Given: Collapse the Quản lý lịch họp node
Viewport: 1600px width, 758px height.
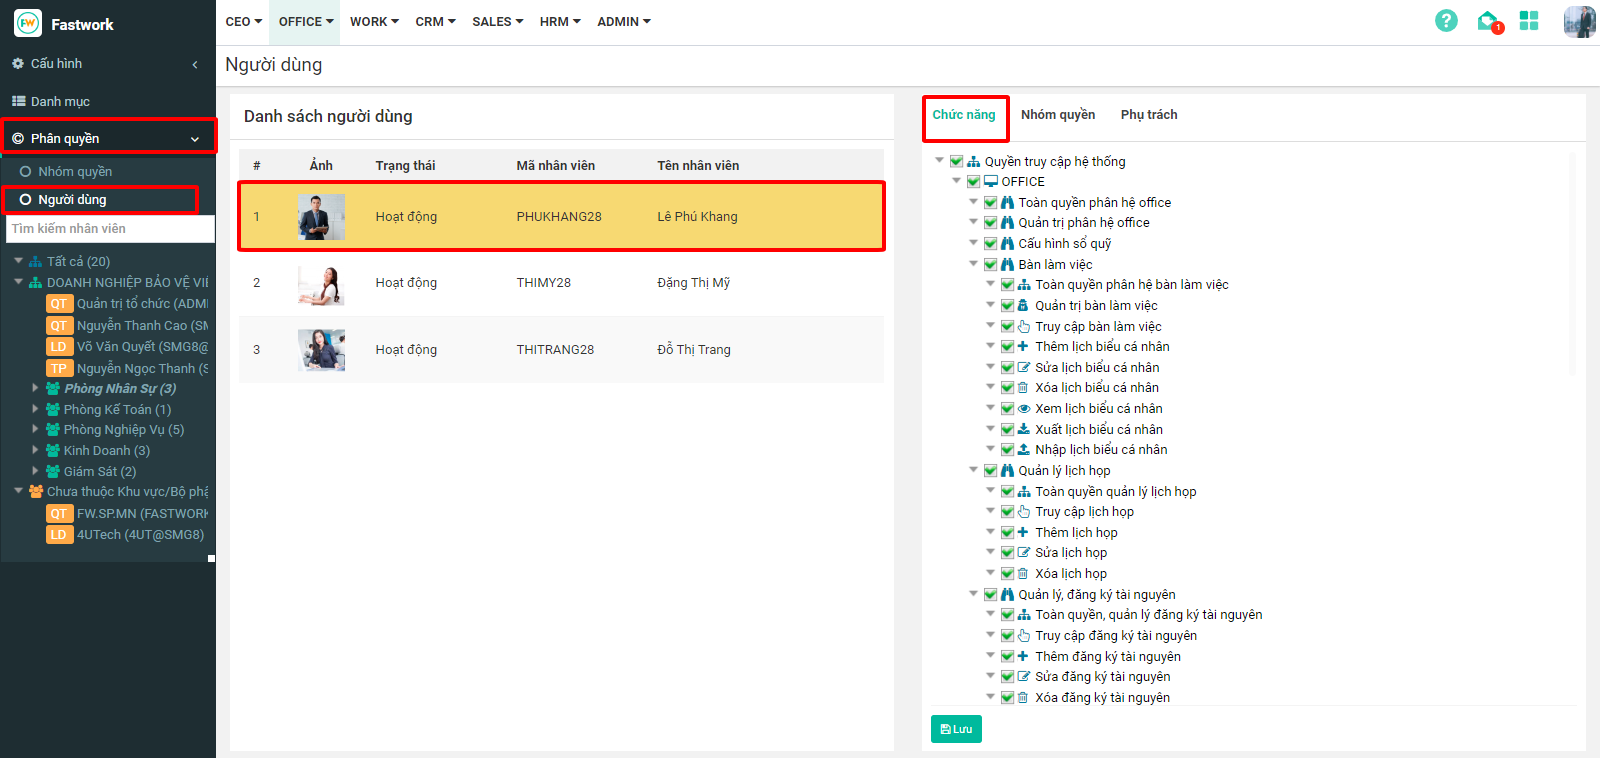Looking at the screenshot, I should (974, 470).
